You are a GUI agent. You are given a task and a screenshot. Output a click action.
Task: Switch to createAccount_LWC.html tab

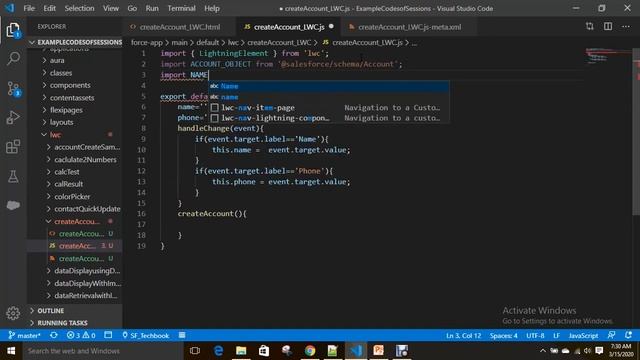(180, 27)
